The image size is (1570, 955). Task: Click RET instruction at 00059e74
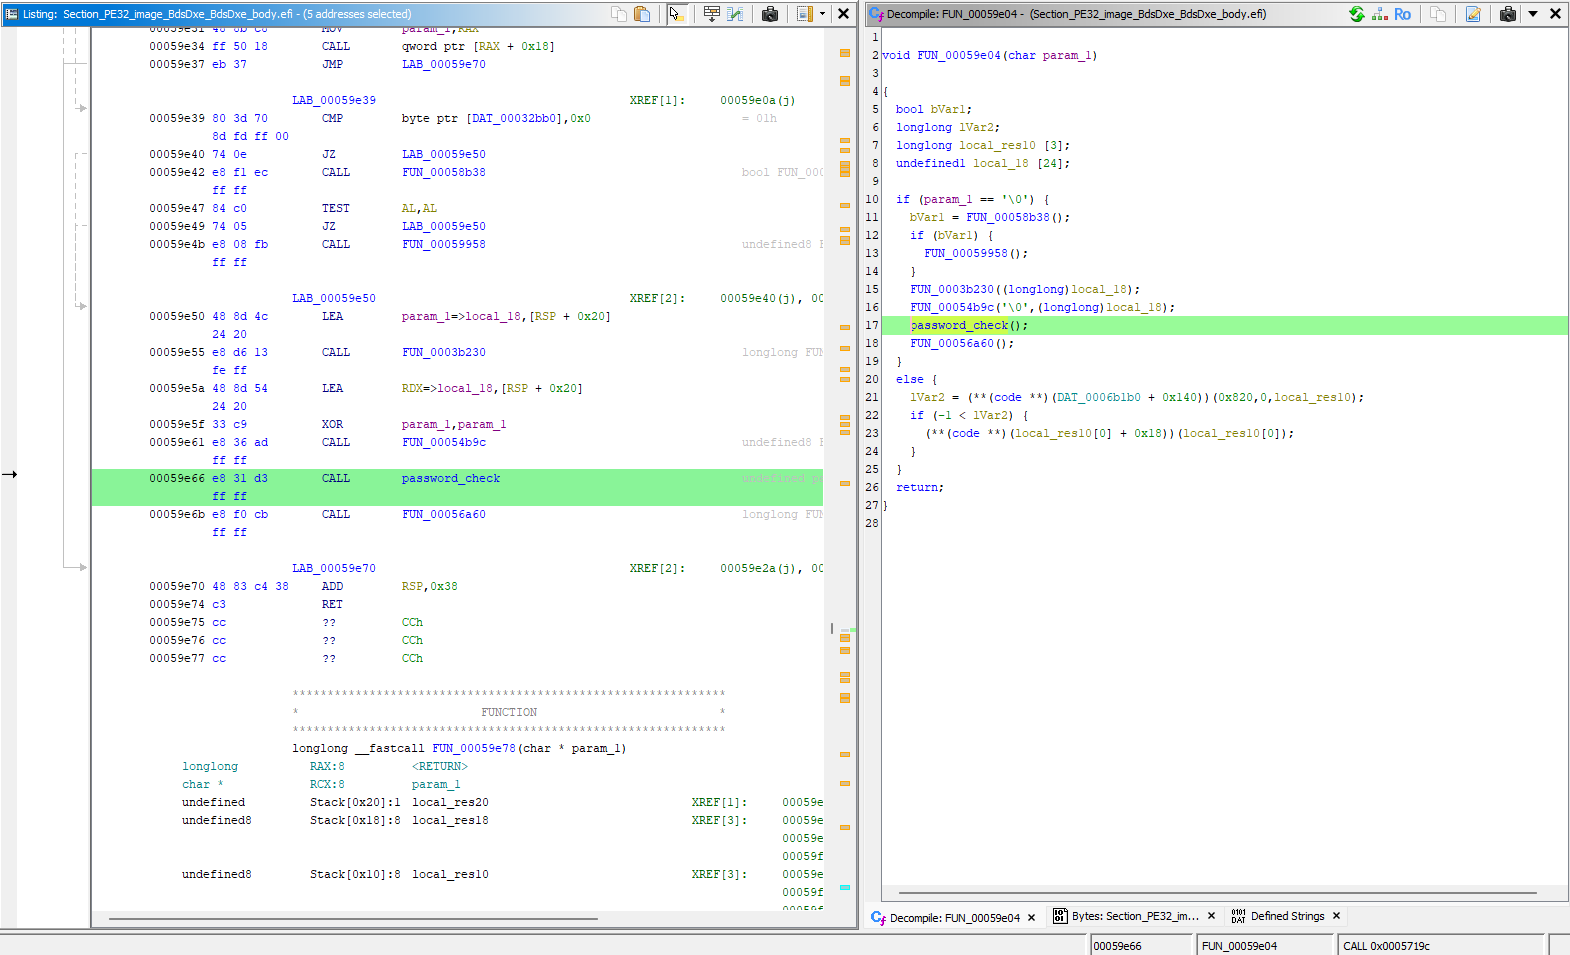click(332, 604)
